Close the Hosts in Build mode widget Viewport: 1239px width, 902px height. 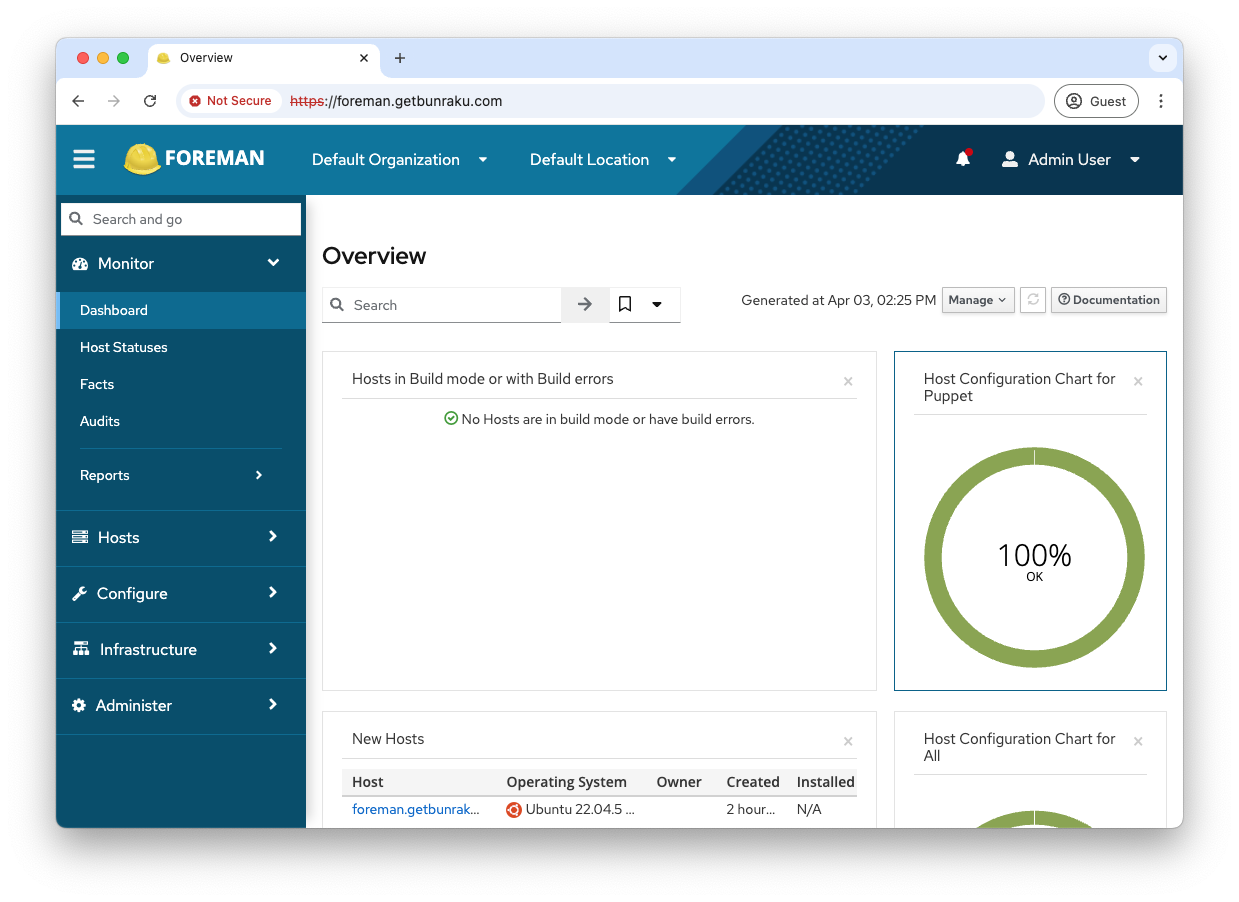[x=848, y=381]
